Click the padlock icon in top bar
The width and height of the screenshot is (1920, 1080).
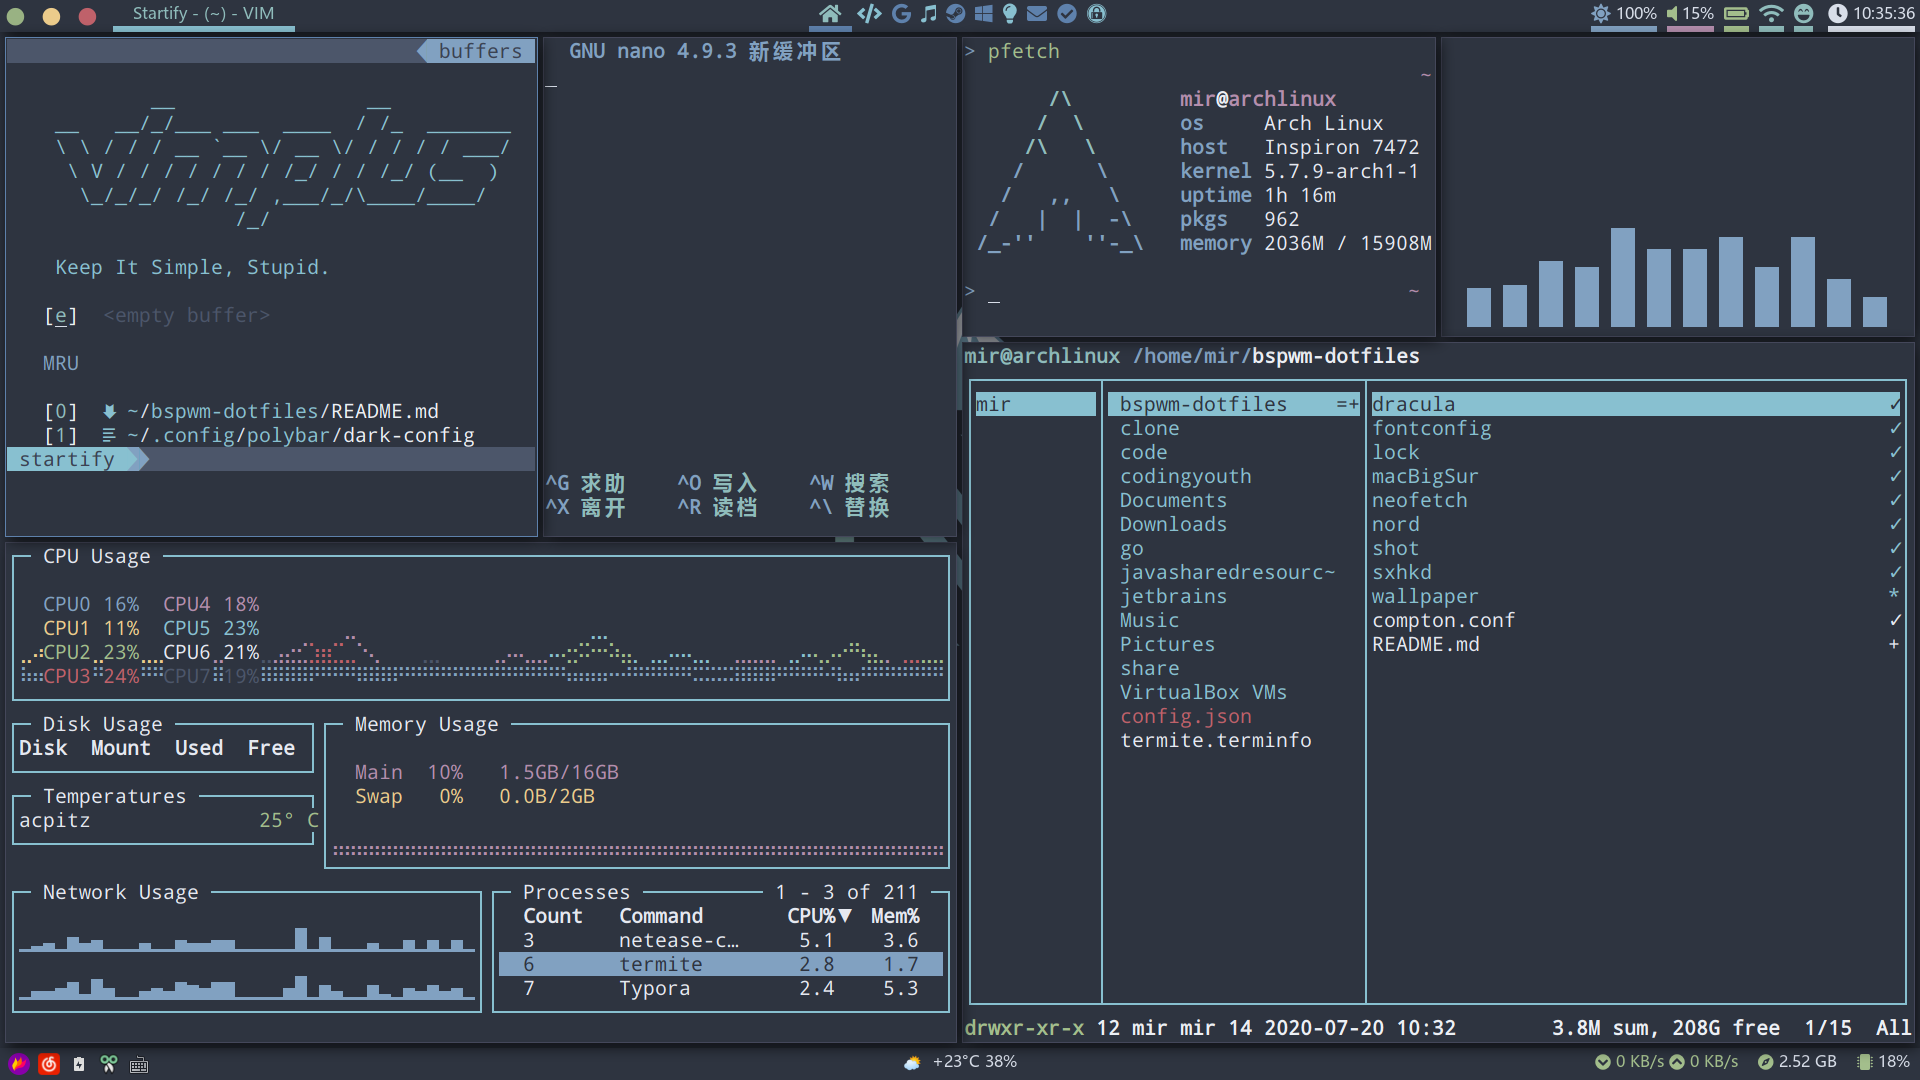coord(1097,14)
